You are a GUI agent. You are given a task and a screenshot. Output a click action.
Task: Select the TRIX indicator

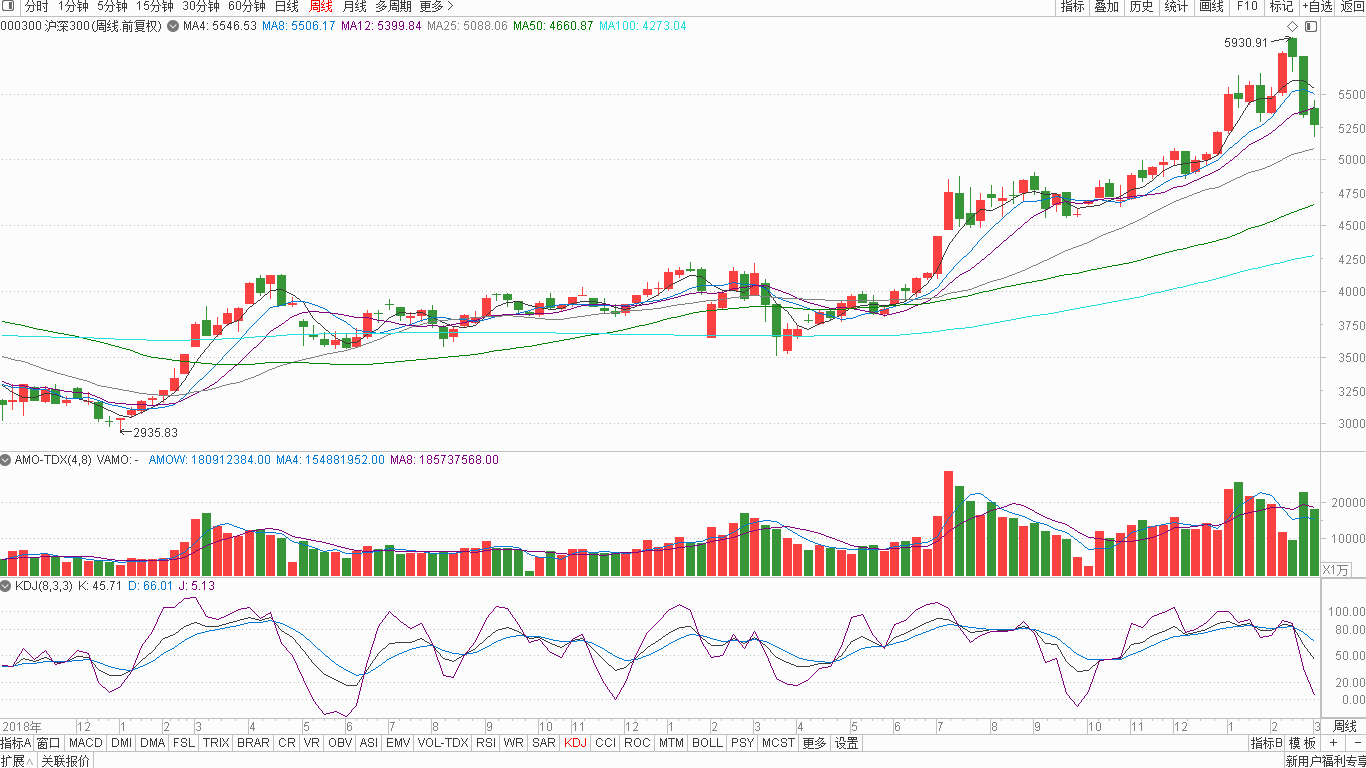coord(216,743)
